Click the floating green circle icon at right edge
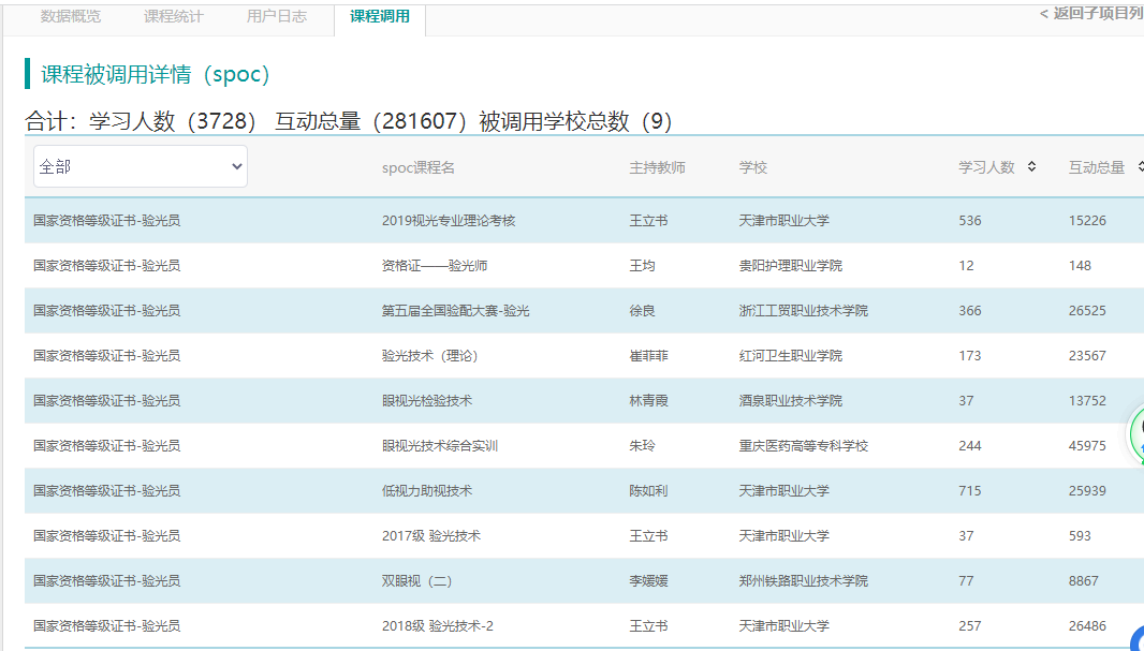The width and height of the screenshot is (1145, 652). [x=1138, y=435]
